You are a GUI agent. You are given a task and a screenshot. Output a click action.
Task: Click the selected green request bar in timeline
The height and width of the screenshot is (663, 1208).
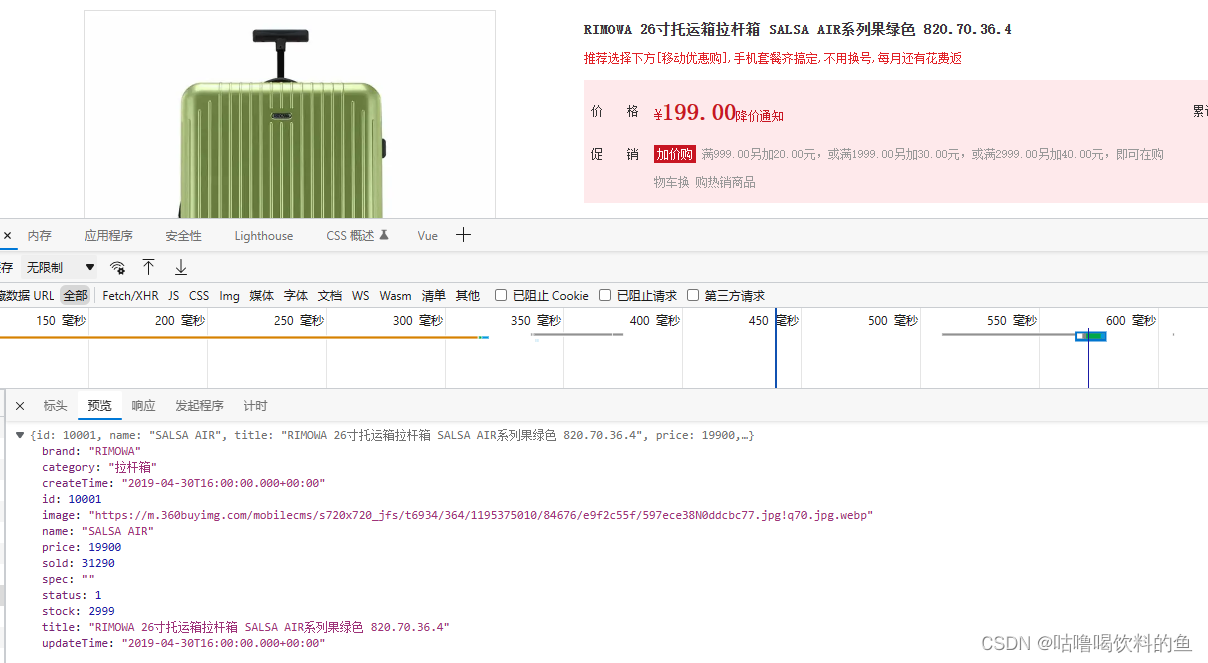(x=1091, y=336)
